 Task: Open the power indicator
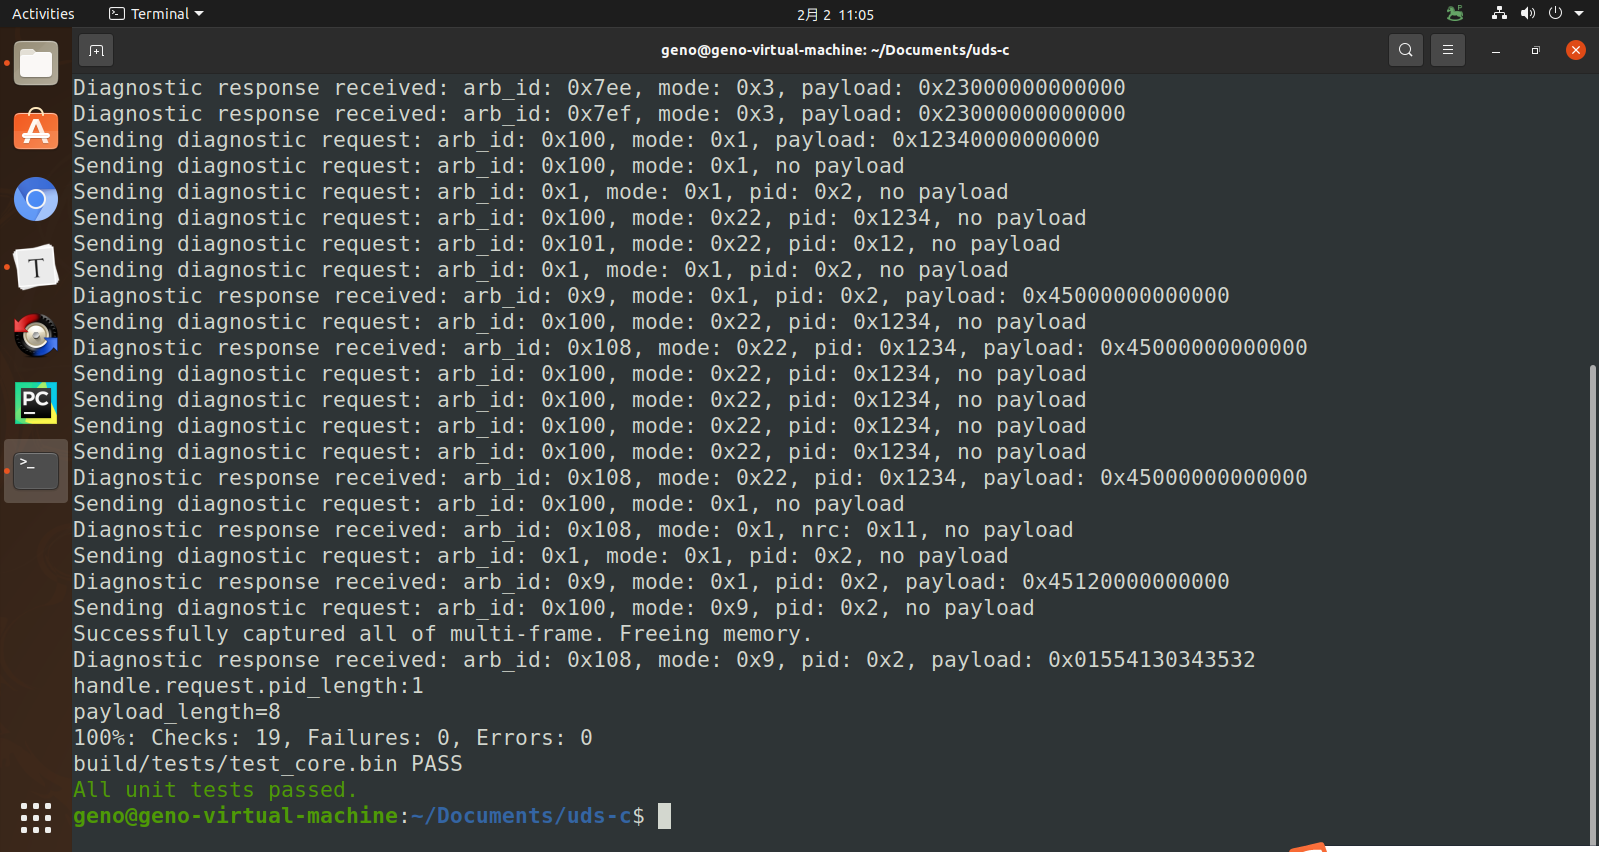(x=1555, y=13)
